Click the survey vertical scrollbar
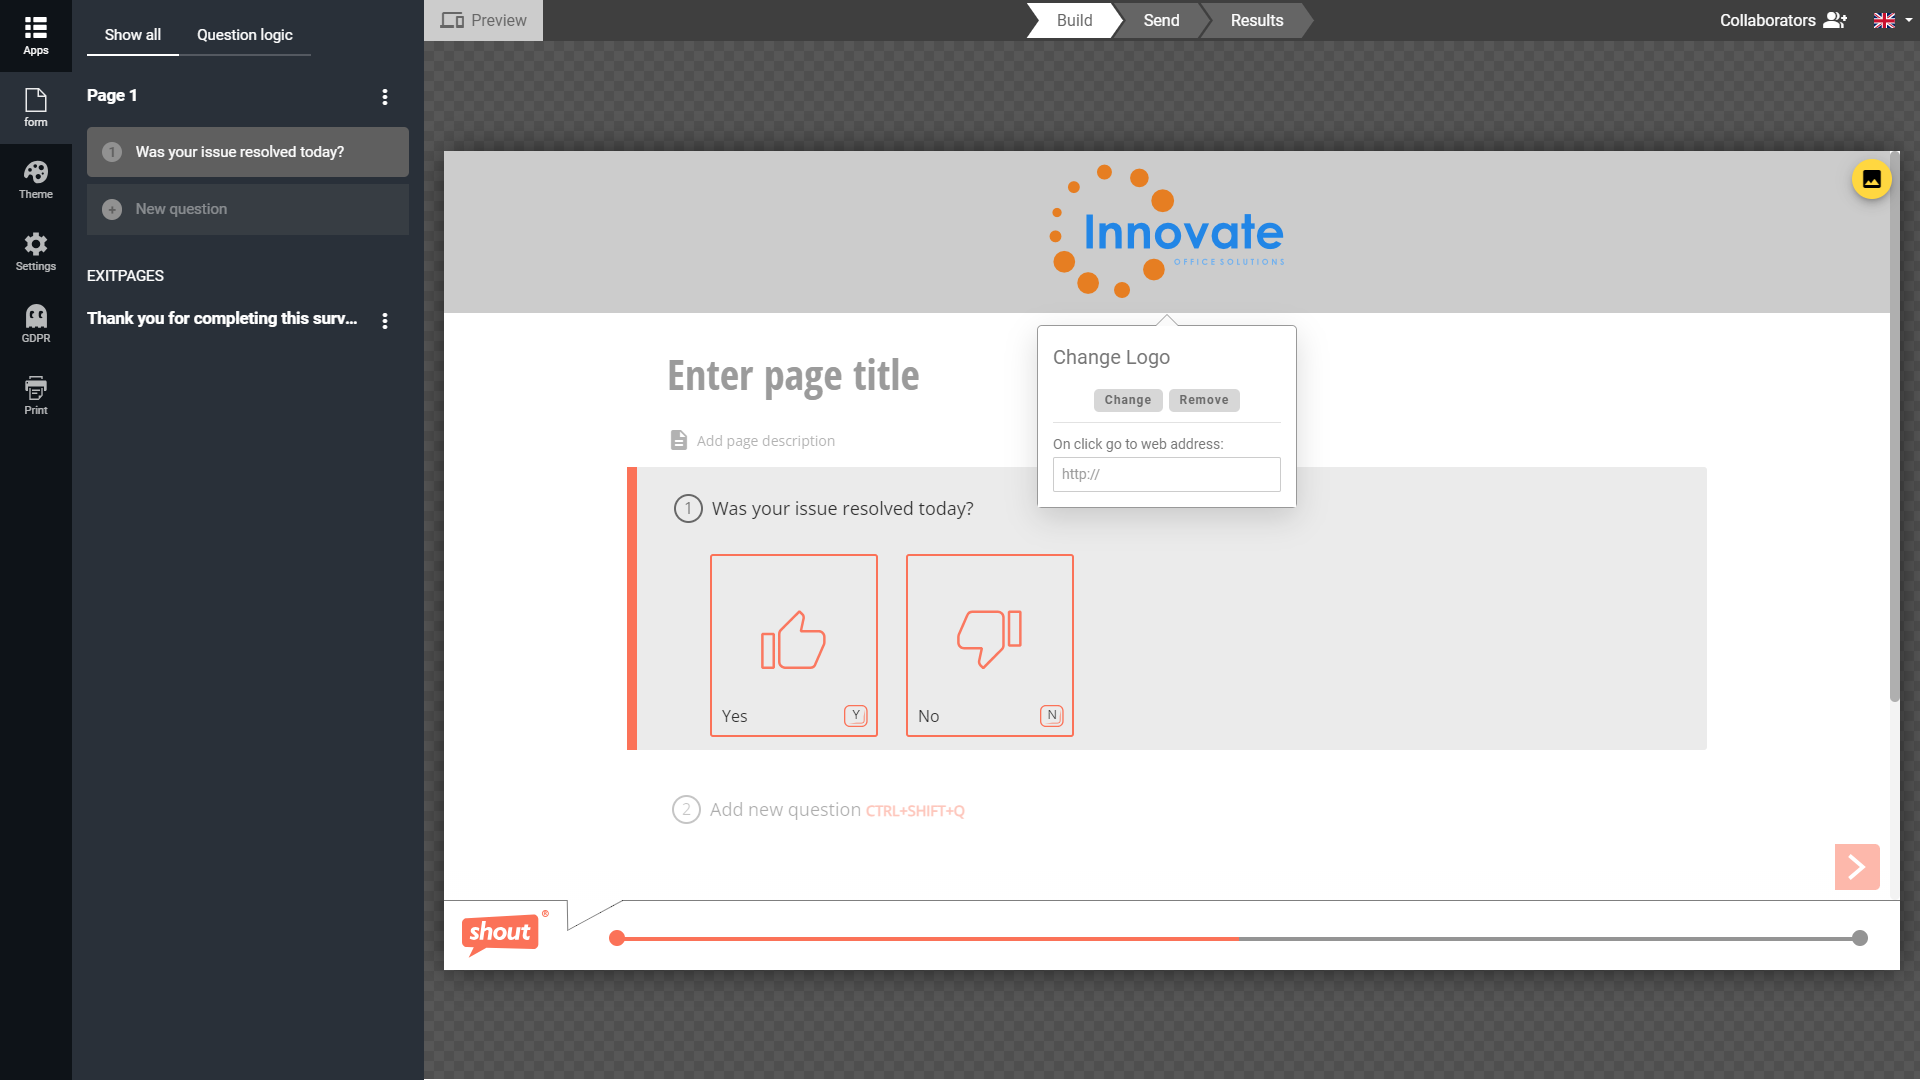This screenshot has height=1080, width=1920. point(1894,427)
